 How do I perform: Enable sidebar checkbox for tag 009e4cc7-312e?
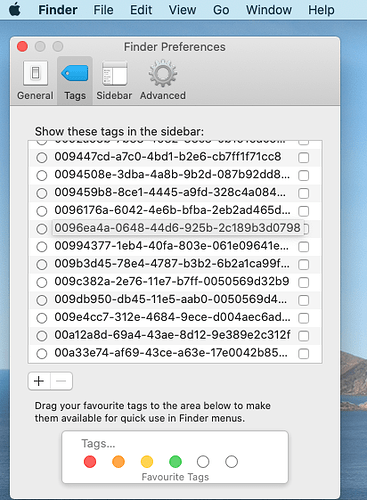coord(304,318)
